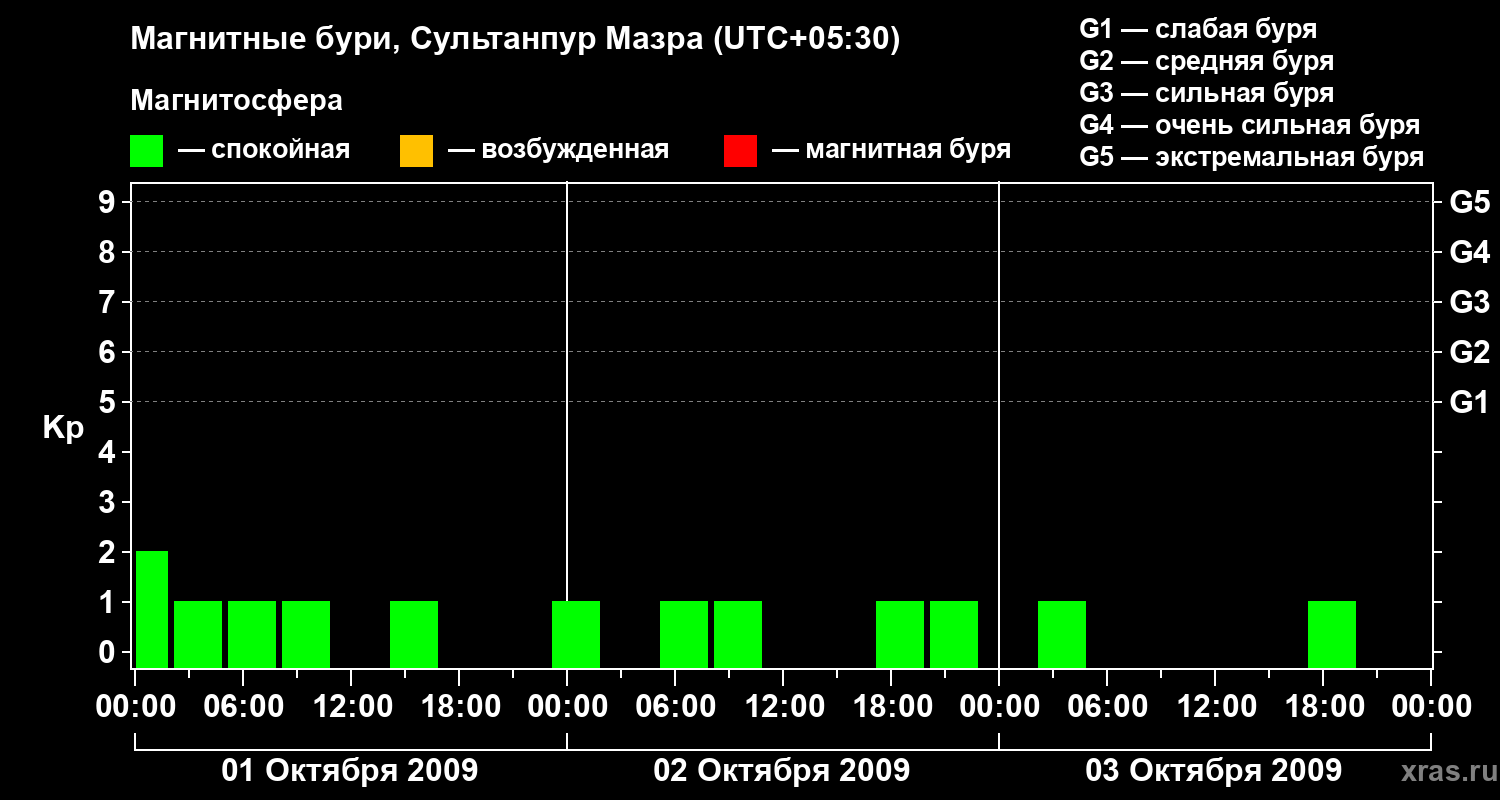Click the 'Магнитосфера' legend heading
The height and width of the screenshot is (800, 1500).
click(x=236, y=101)
